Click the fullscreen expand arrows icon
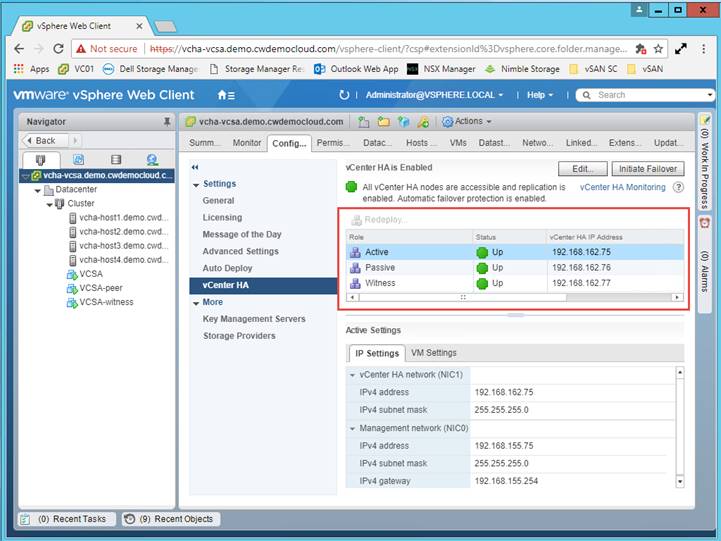The width and height of the screenshot is (721, 541). coord(681,49)
